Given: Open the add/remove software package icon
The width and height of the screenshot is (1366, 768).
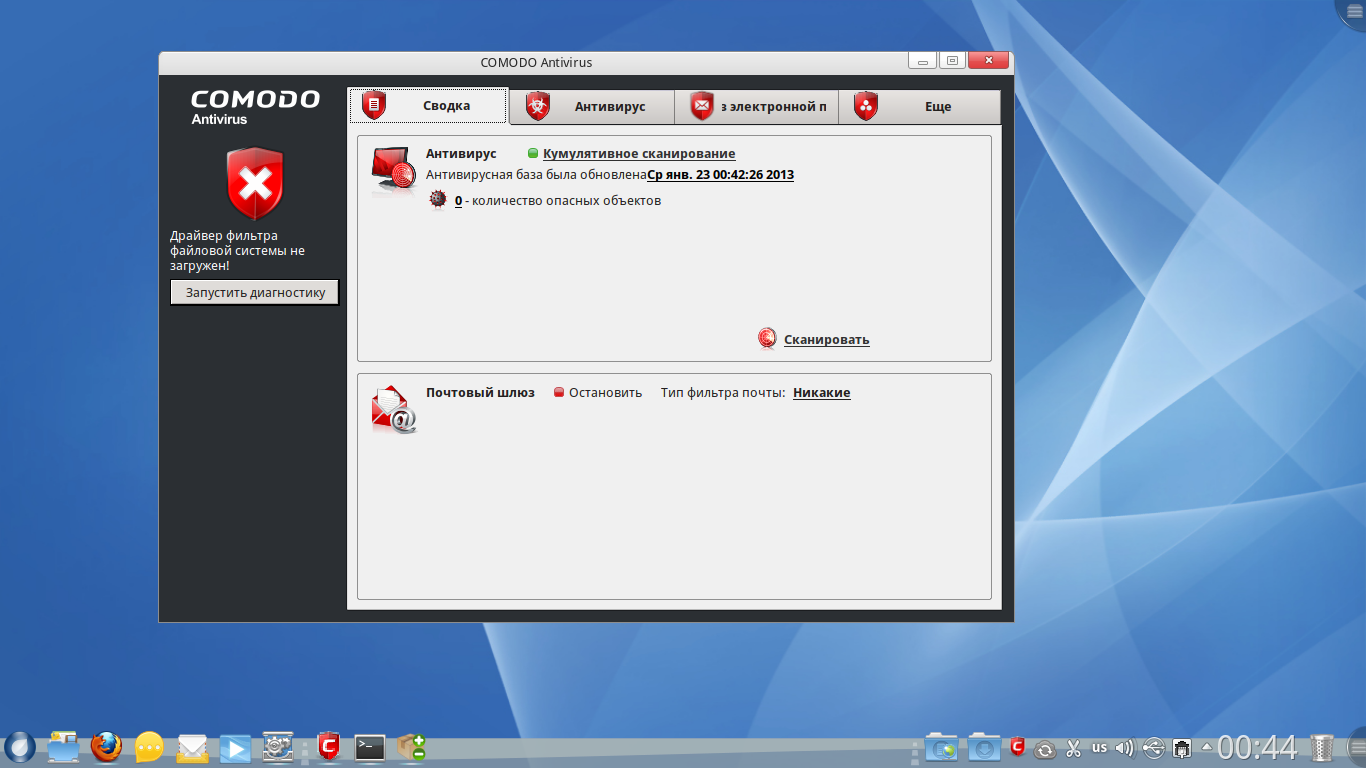Looking at the screenshot, I should [x=412, y=746].
